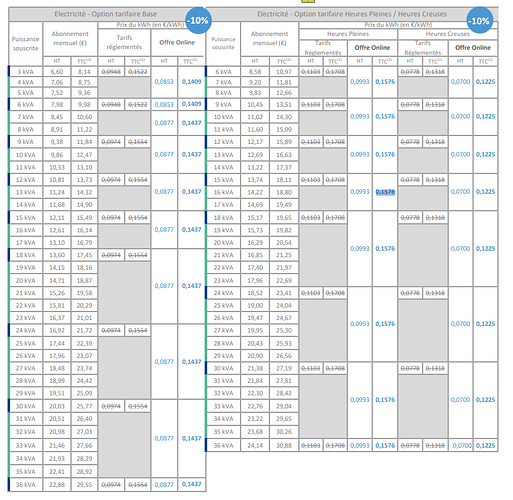
Task: Select the 'Offre Online' header in the Base table
Action: click(177, 42)
